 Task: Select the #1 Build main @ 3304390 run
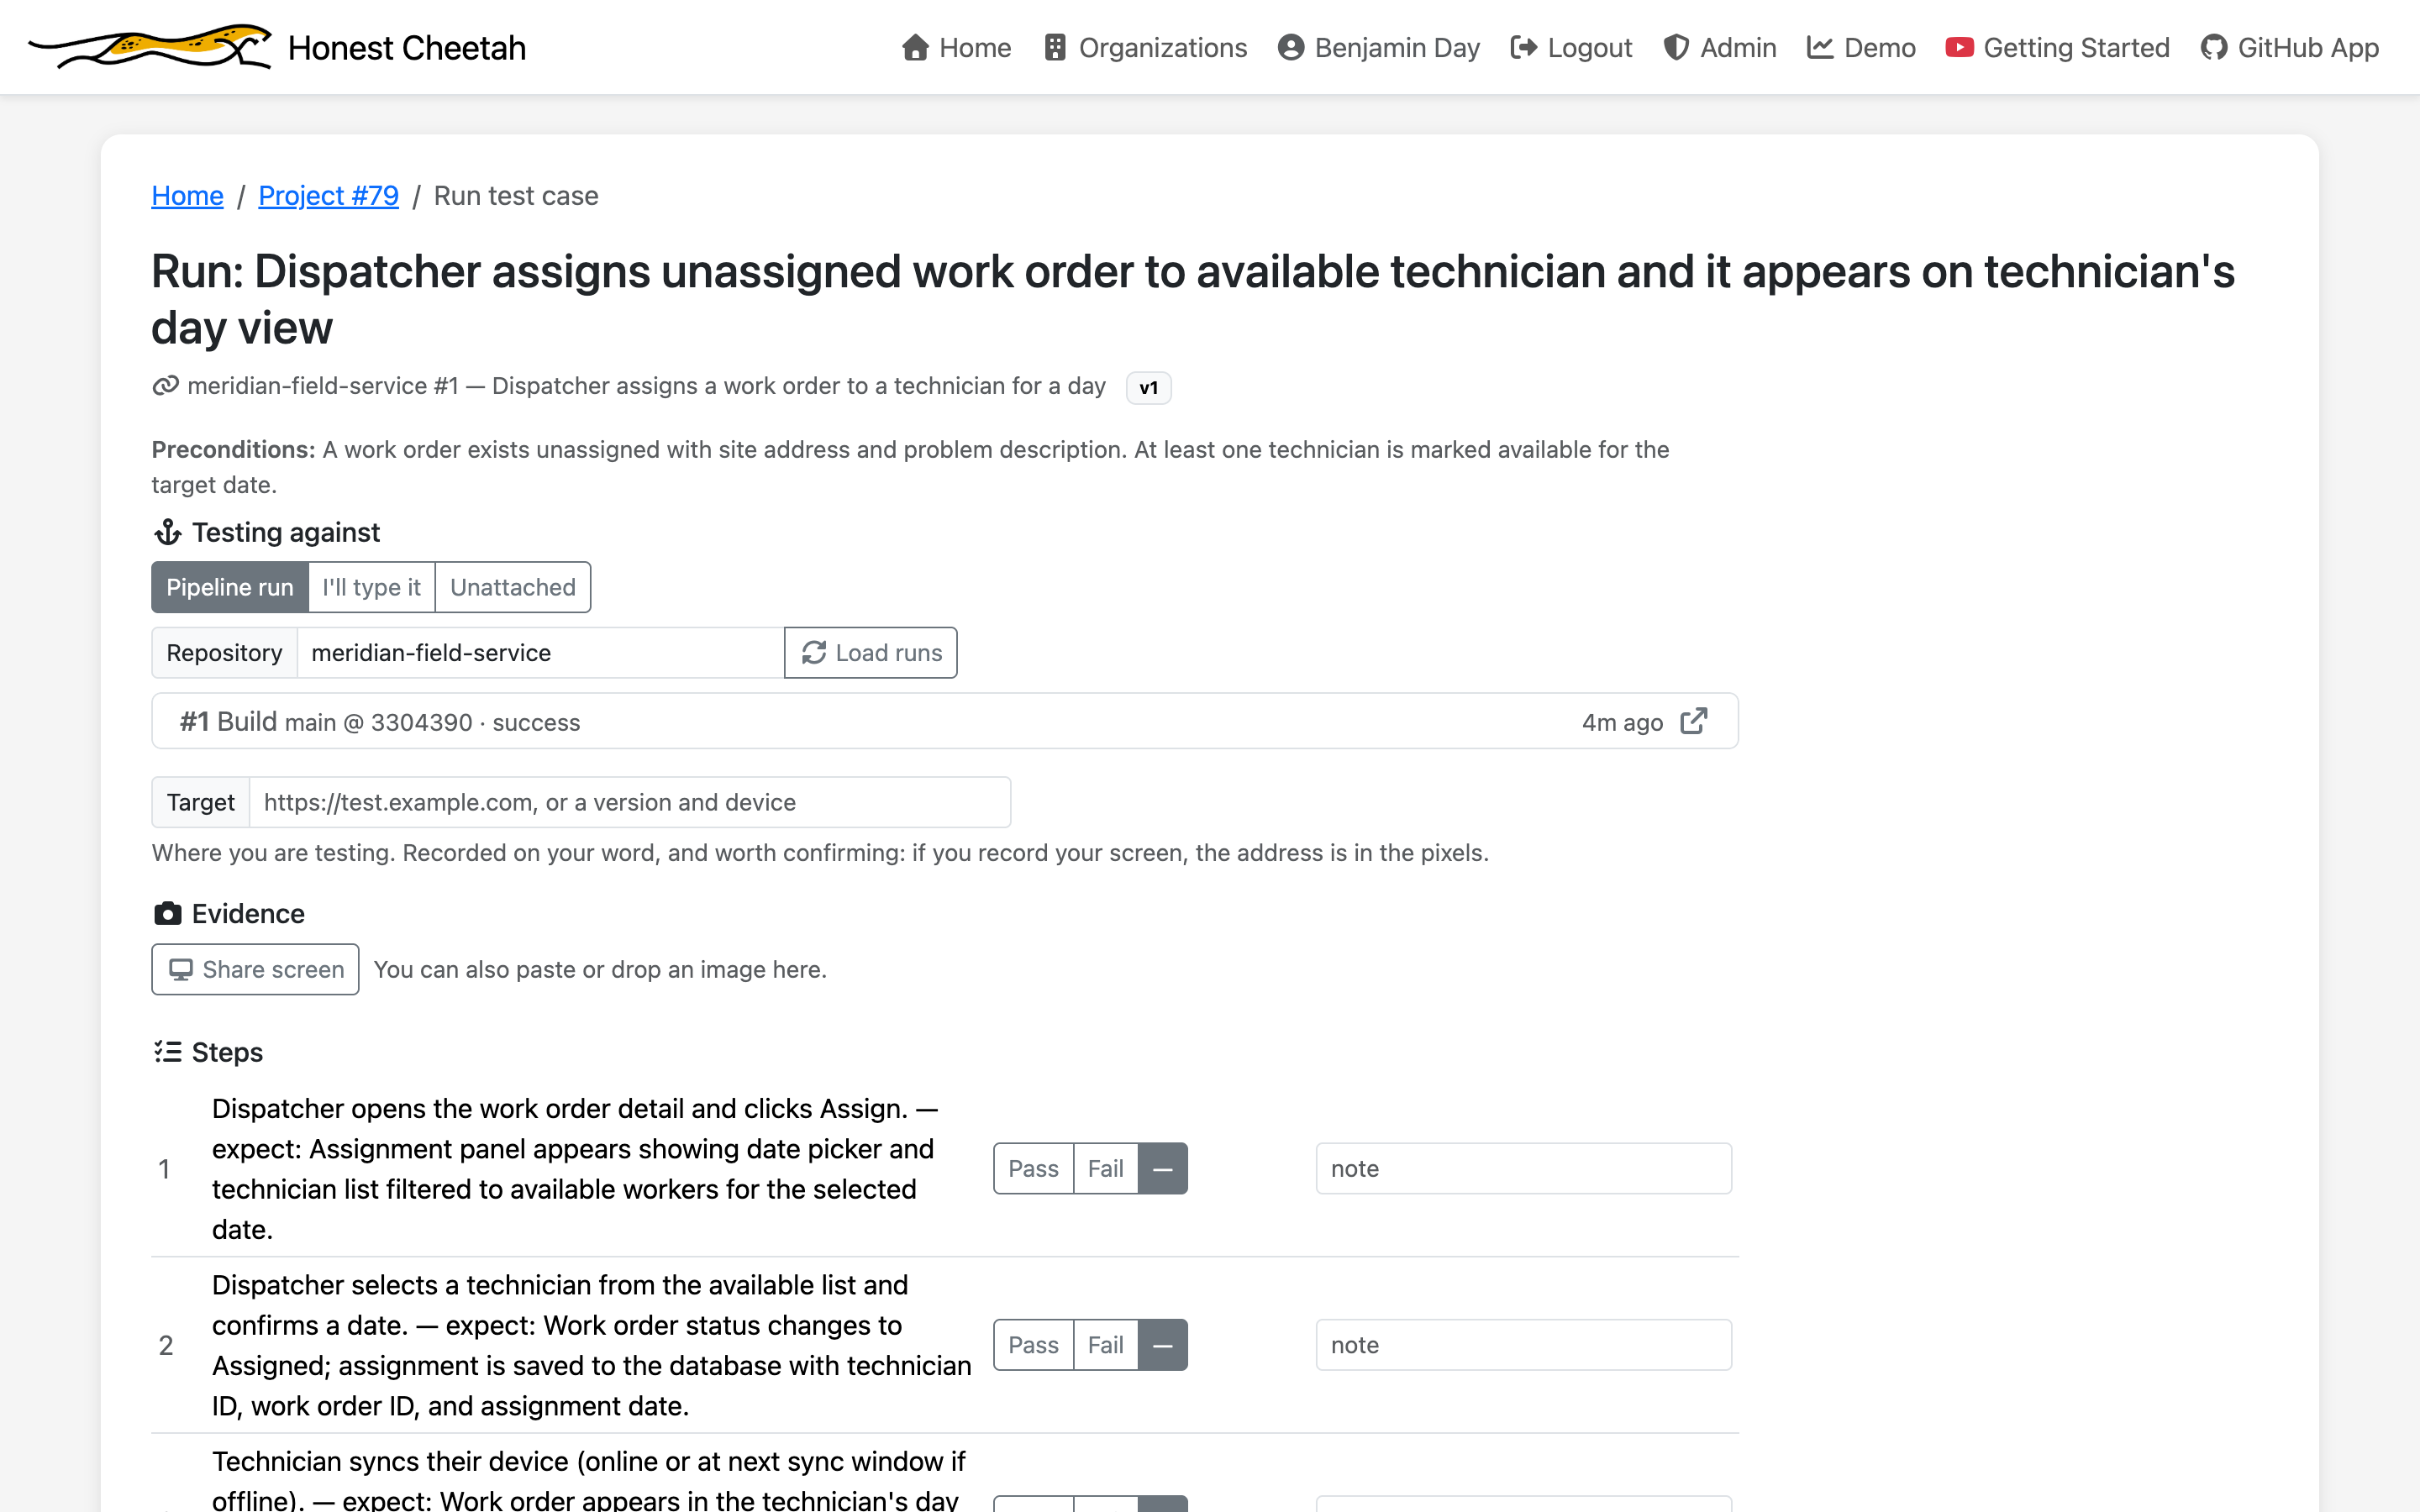point(945,721)
